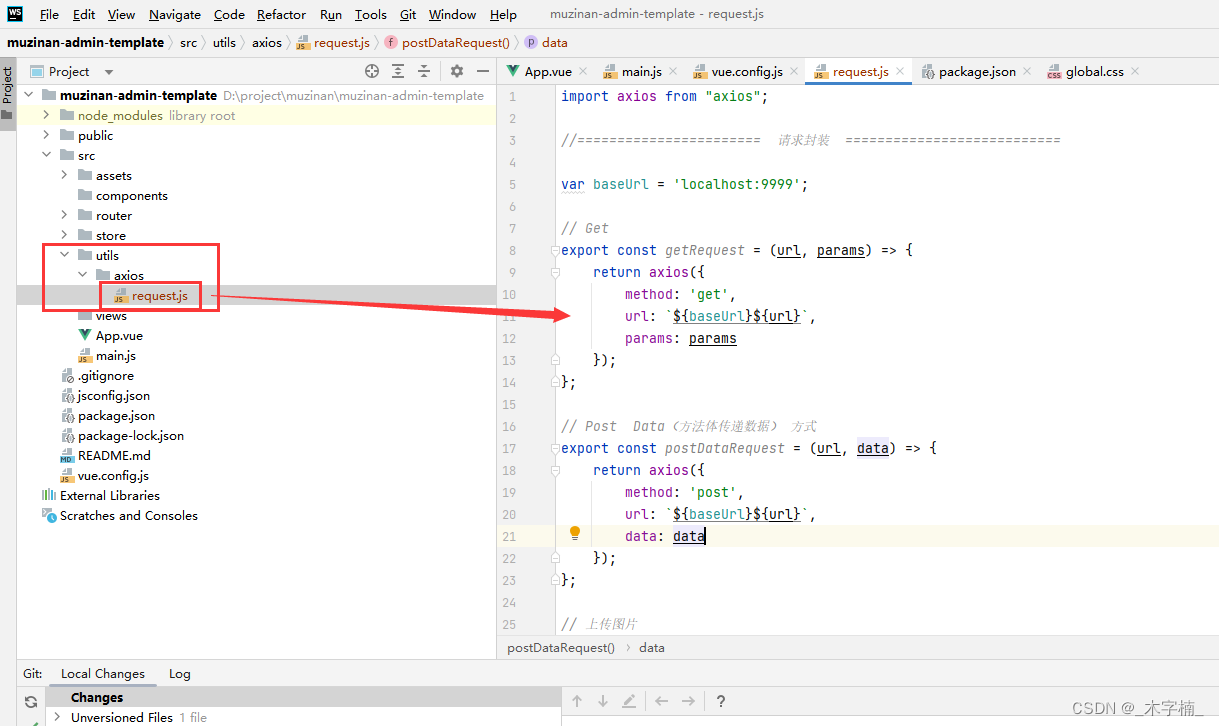
Task: Fold the getRequest function at line 8
Action: [x=555, y=250]
